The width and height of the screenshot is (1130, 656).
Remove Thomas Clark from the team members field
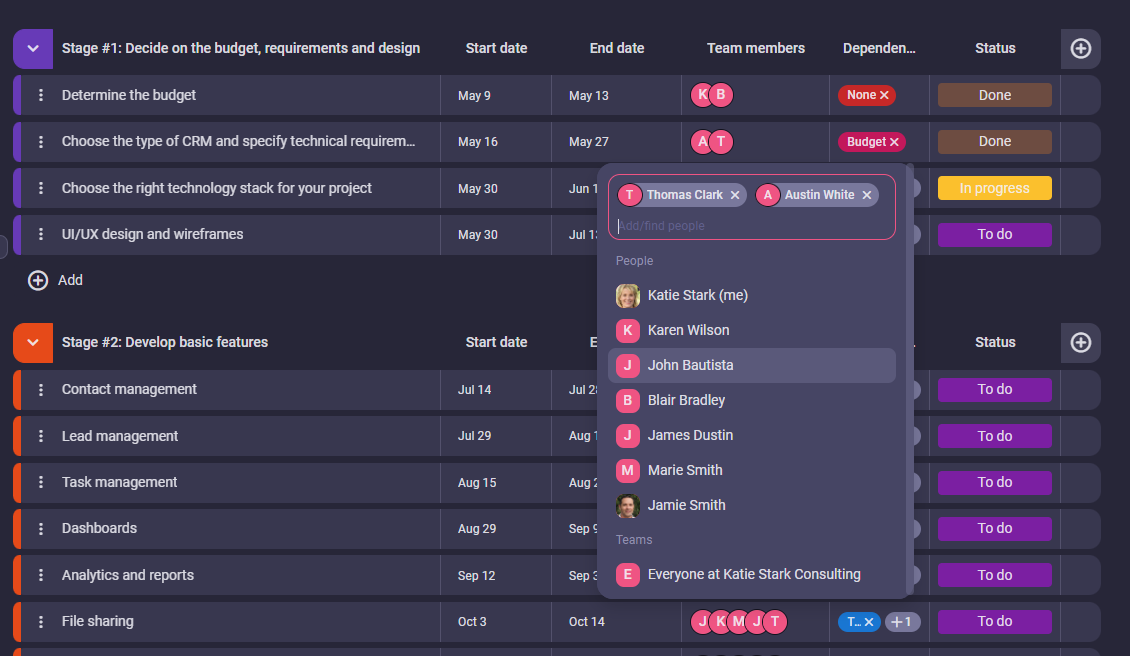click(735, 195)
